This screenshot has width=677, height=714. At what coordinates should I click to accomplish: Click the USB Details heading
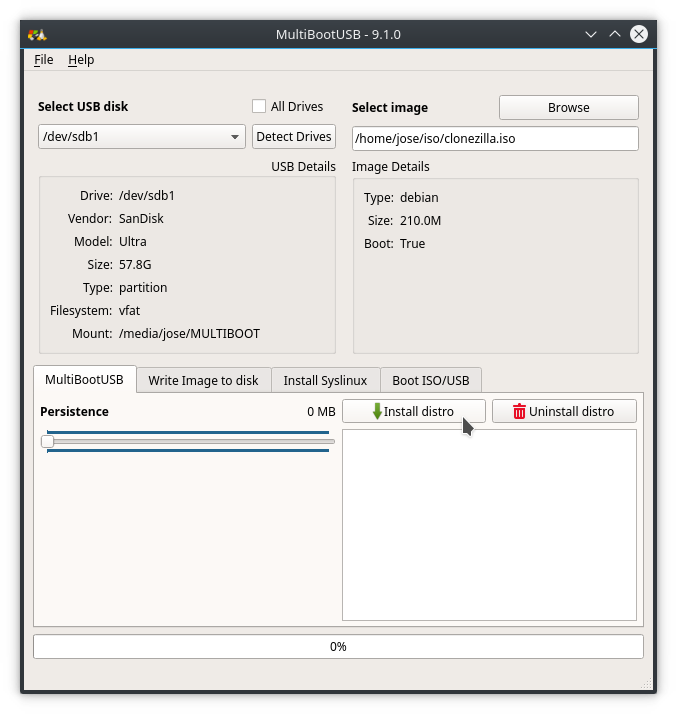304,167
